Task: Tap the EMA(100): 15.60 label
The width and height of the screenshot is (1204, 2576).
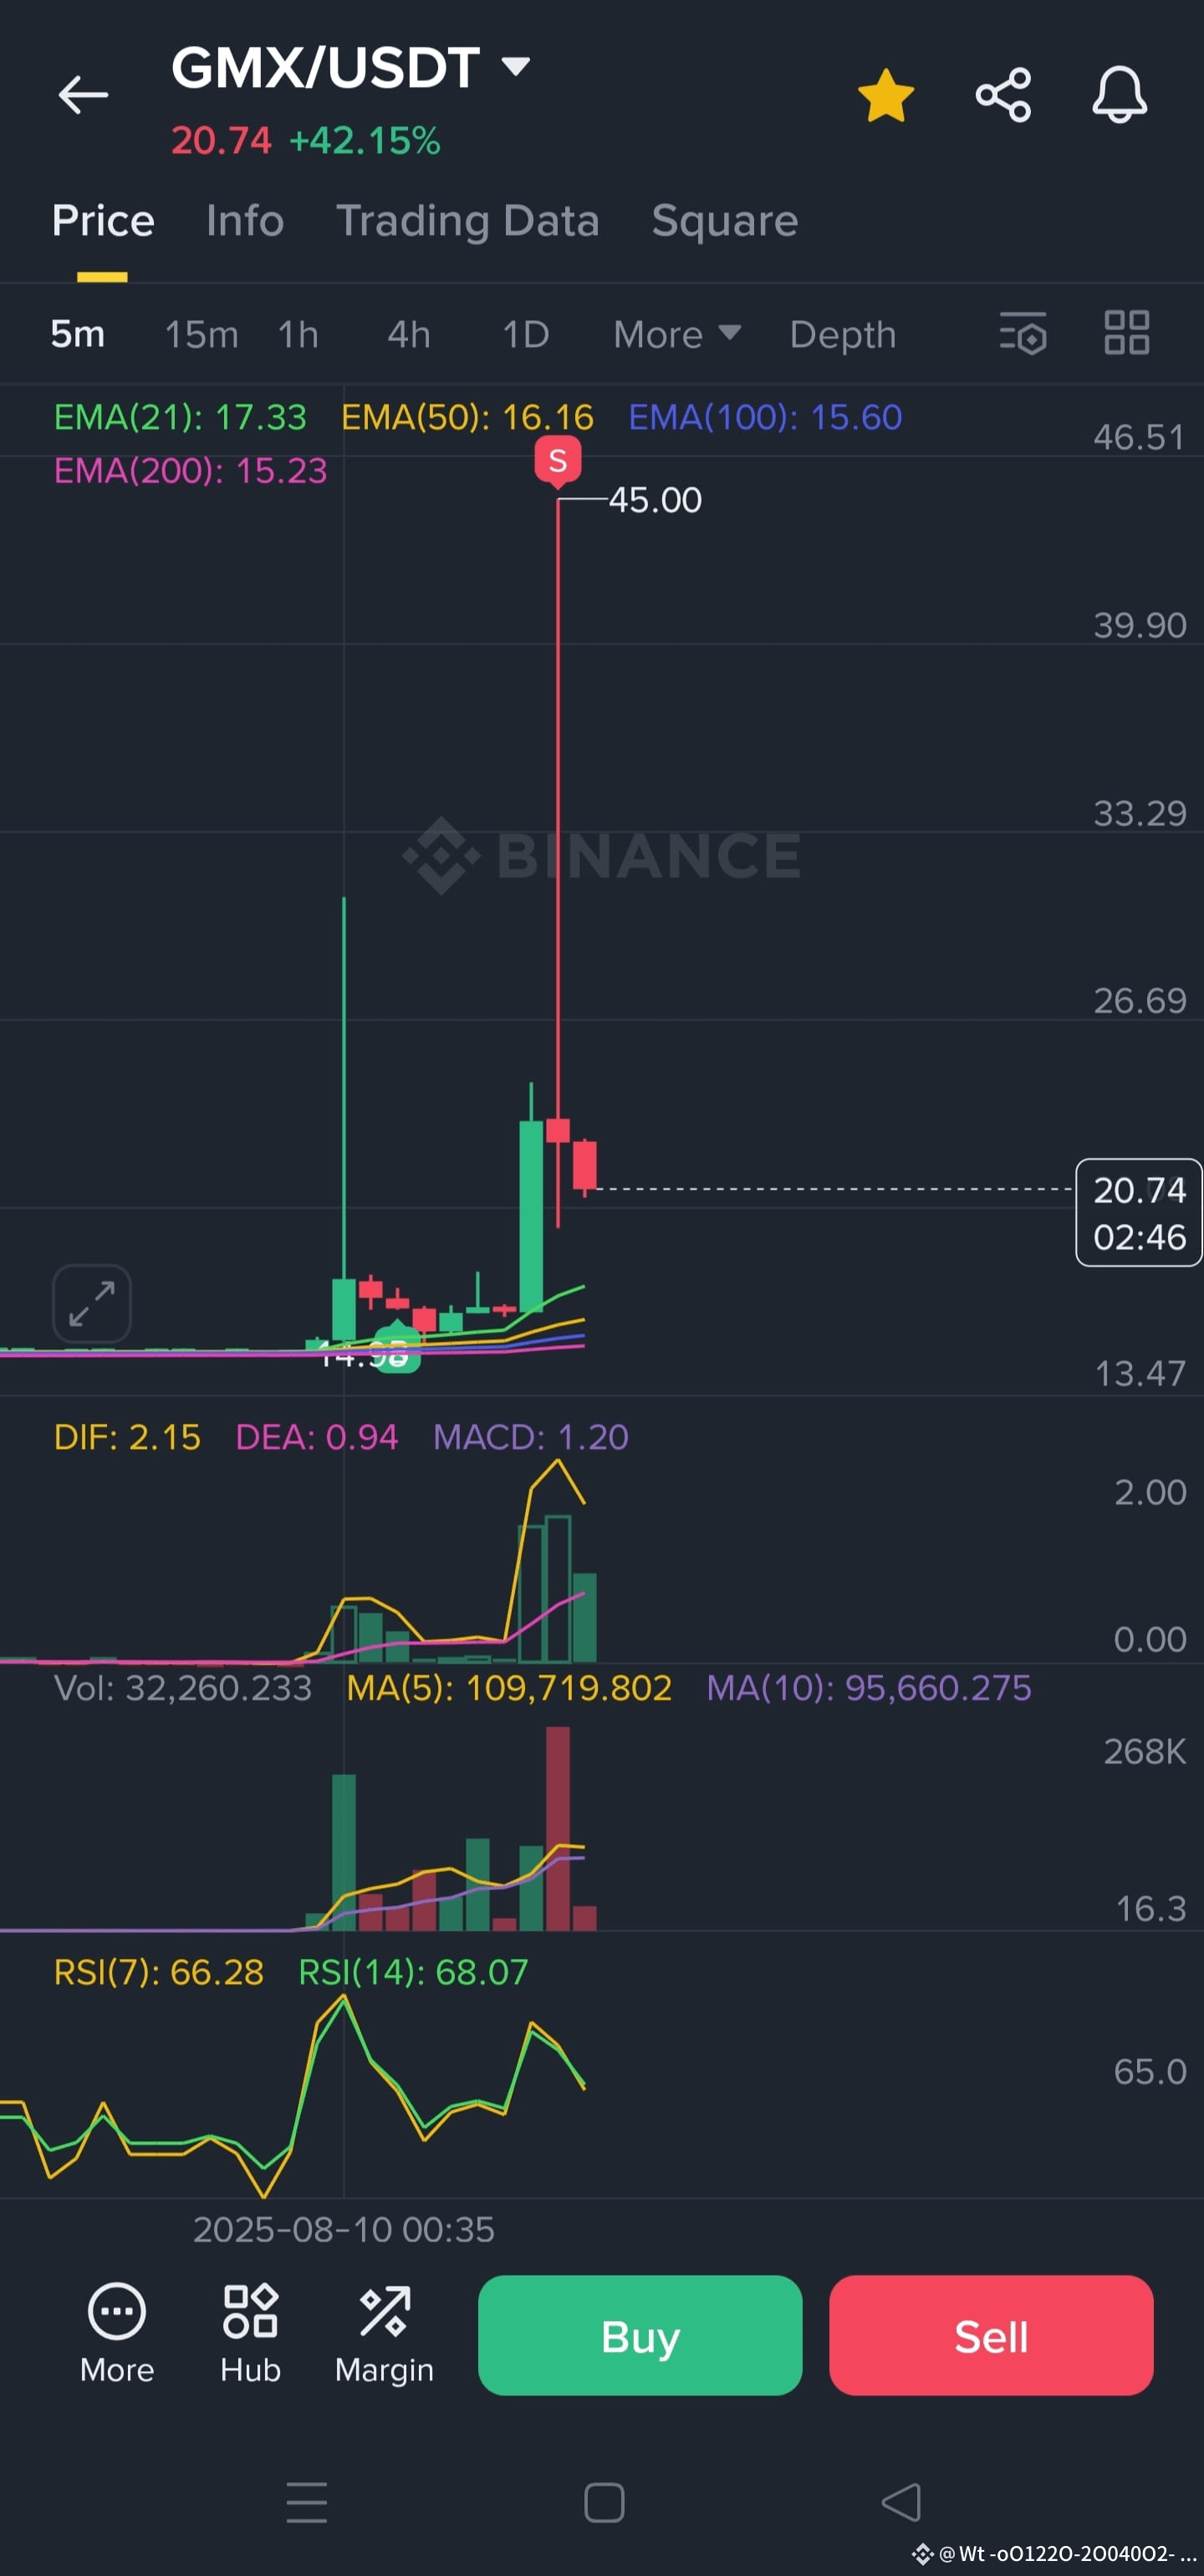Action: point(765,417)
